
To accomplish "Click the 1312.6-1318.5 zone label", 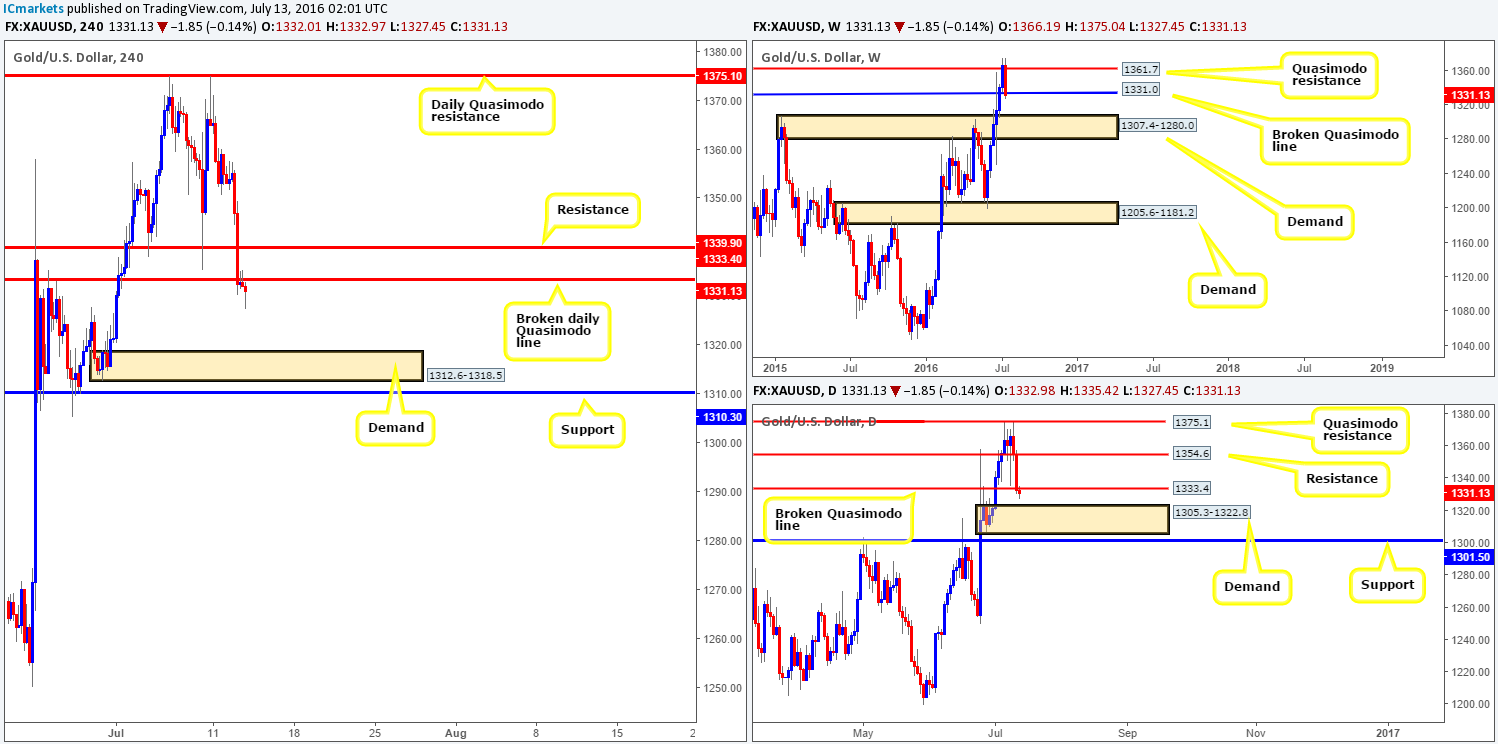I will coord(468,376).
